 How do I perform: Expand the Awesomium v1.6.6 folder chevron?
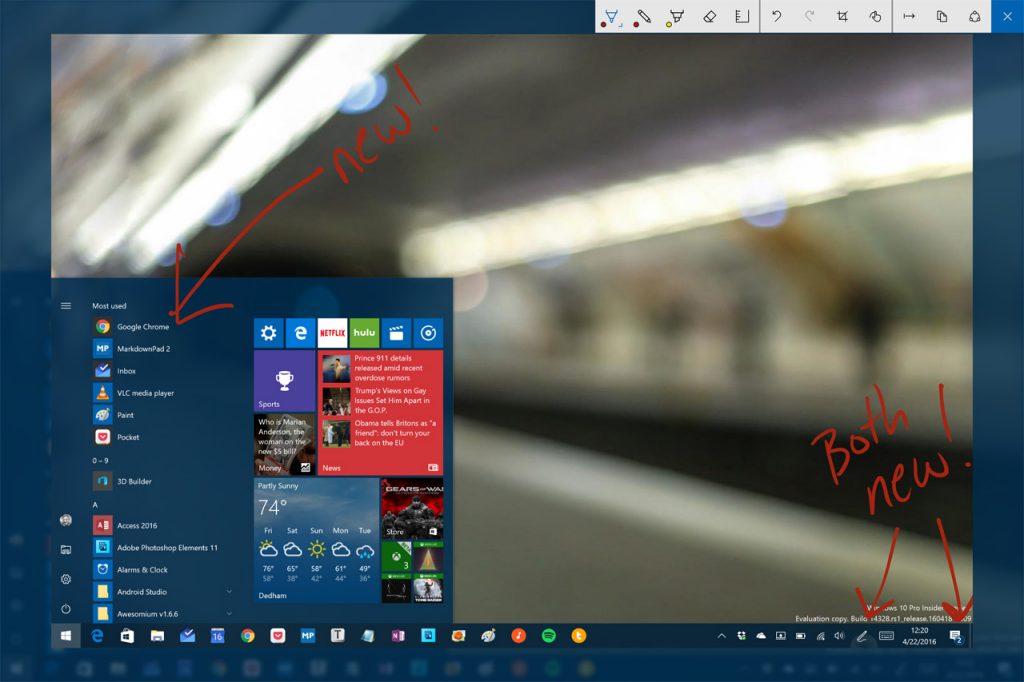pos(230,614)
